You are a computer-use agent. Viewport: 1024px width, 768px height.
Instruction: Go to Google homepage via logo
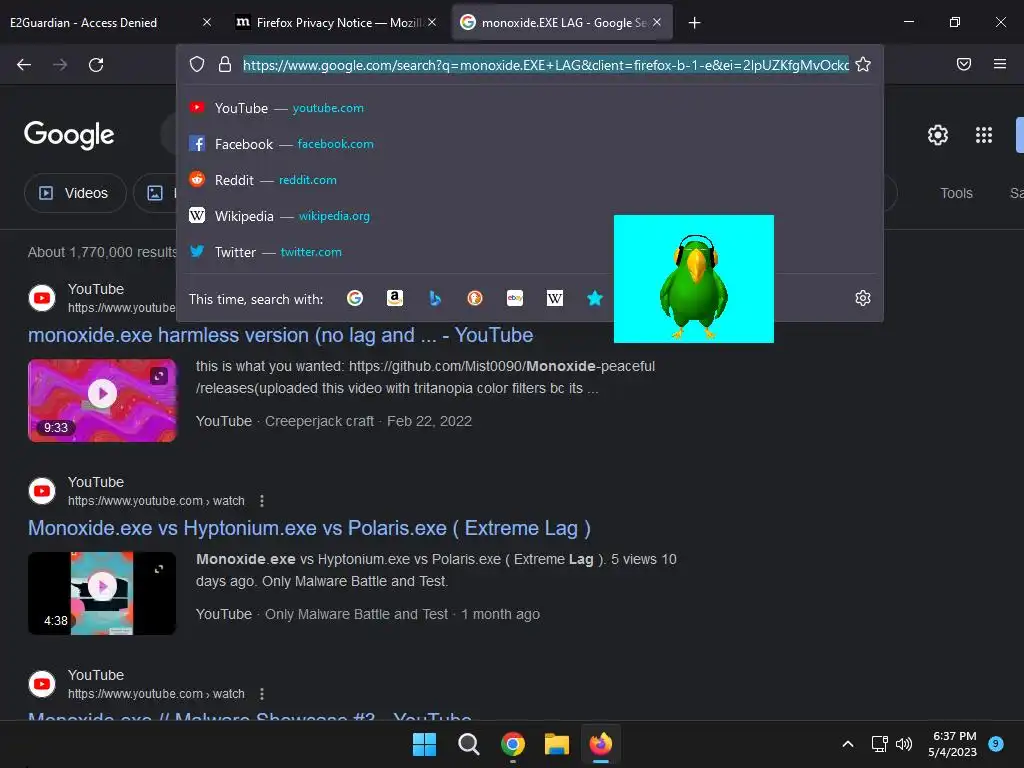coord(69,135)
